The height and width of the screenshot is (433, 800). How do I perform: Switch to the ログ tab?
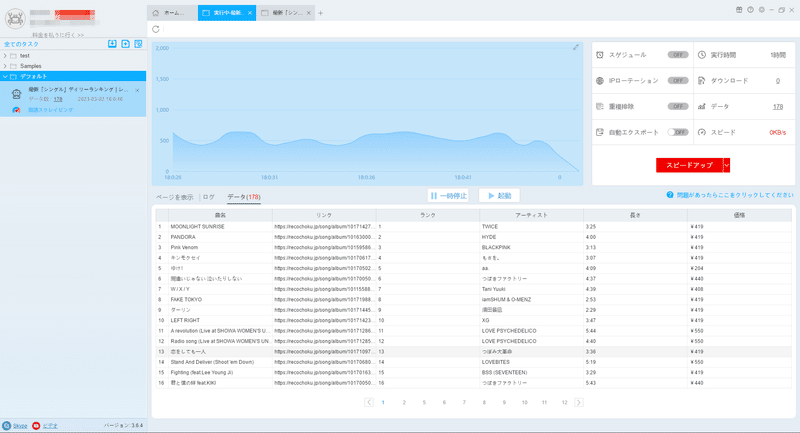[209, 197]
